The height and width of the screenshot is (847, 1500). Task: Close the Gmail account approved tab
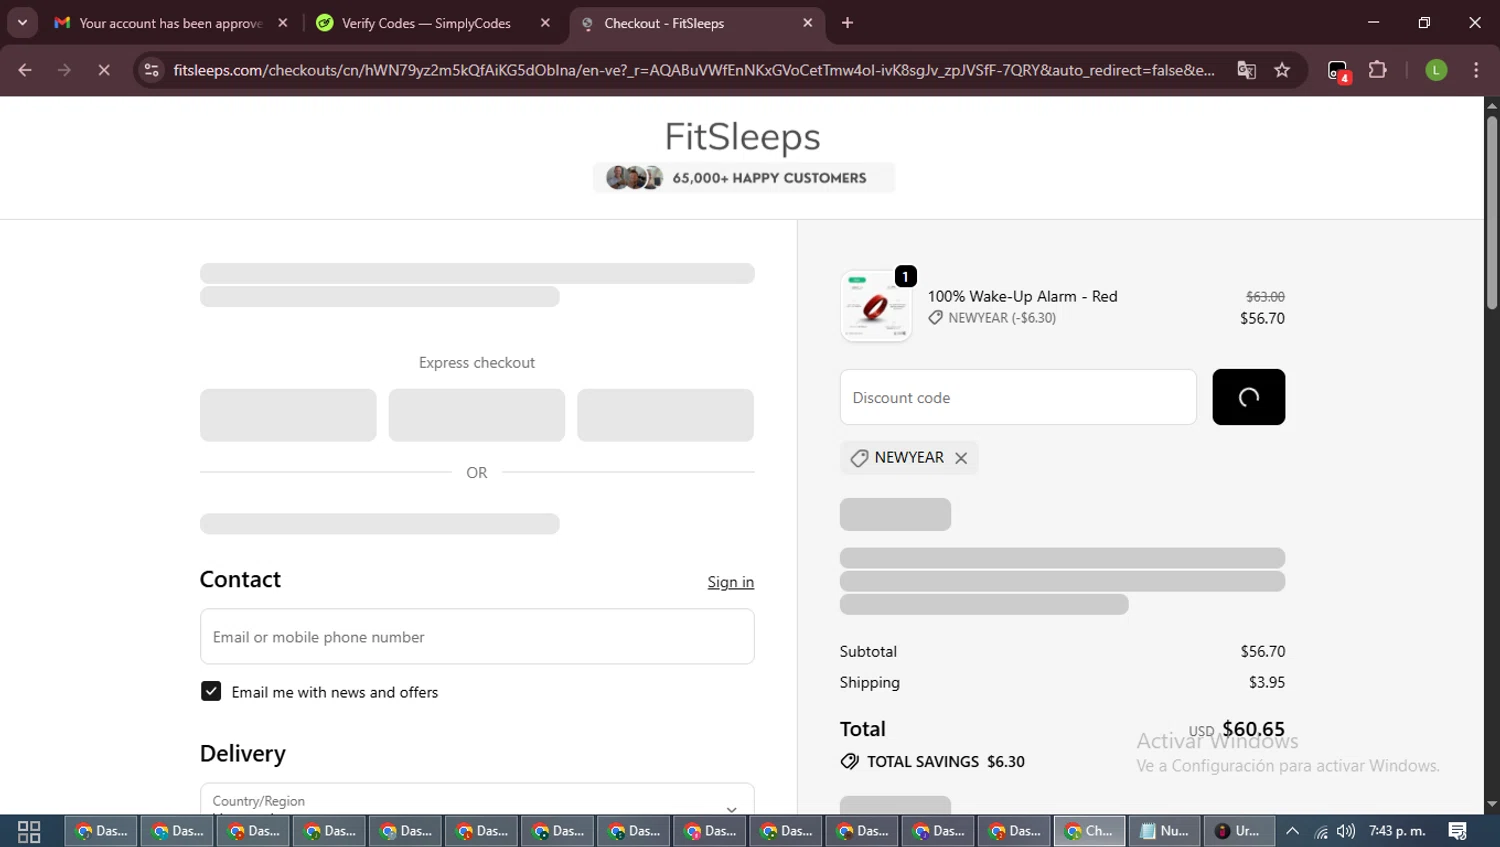pyautogui.click(x=283, y=23)
